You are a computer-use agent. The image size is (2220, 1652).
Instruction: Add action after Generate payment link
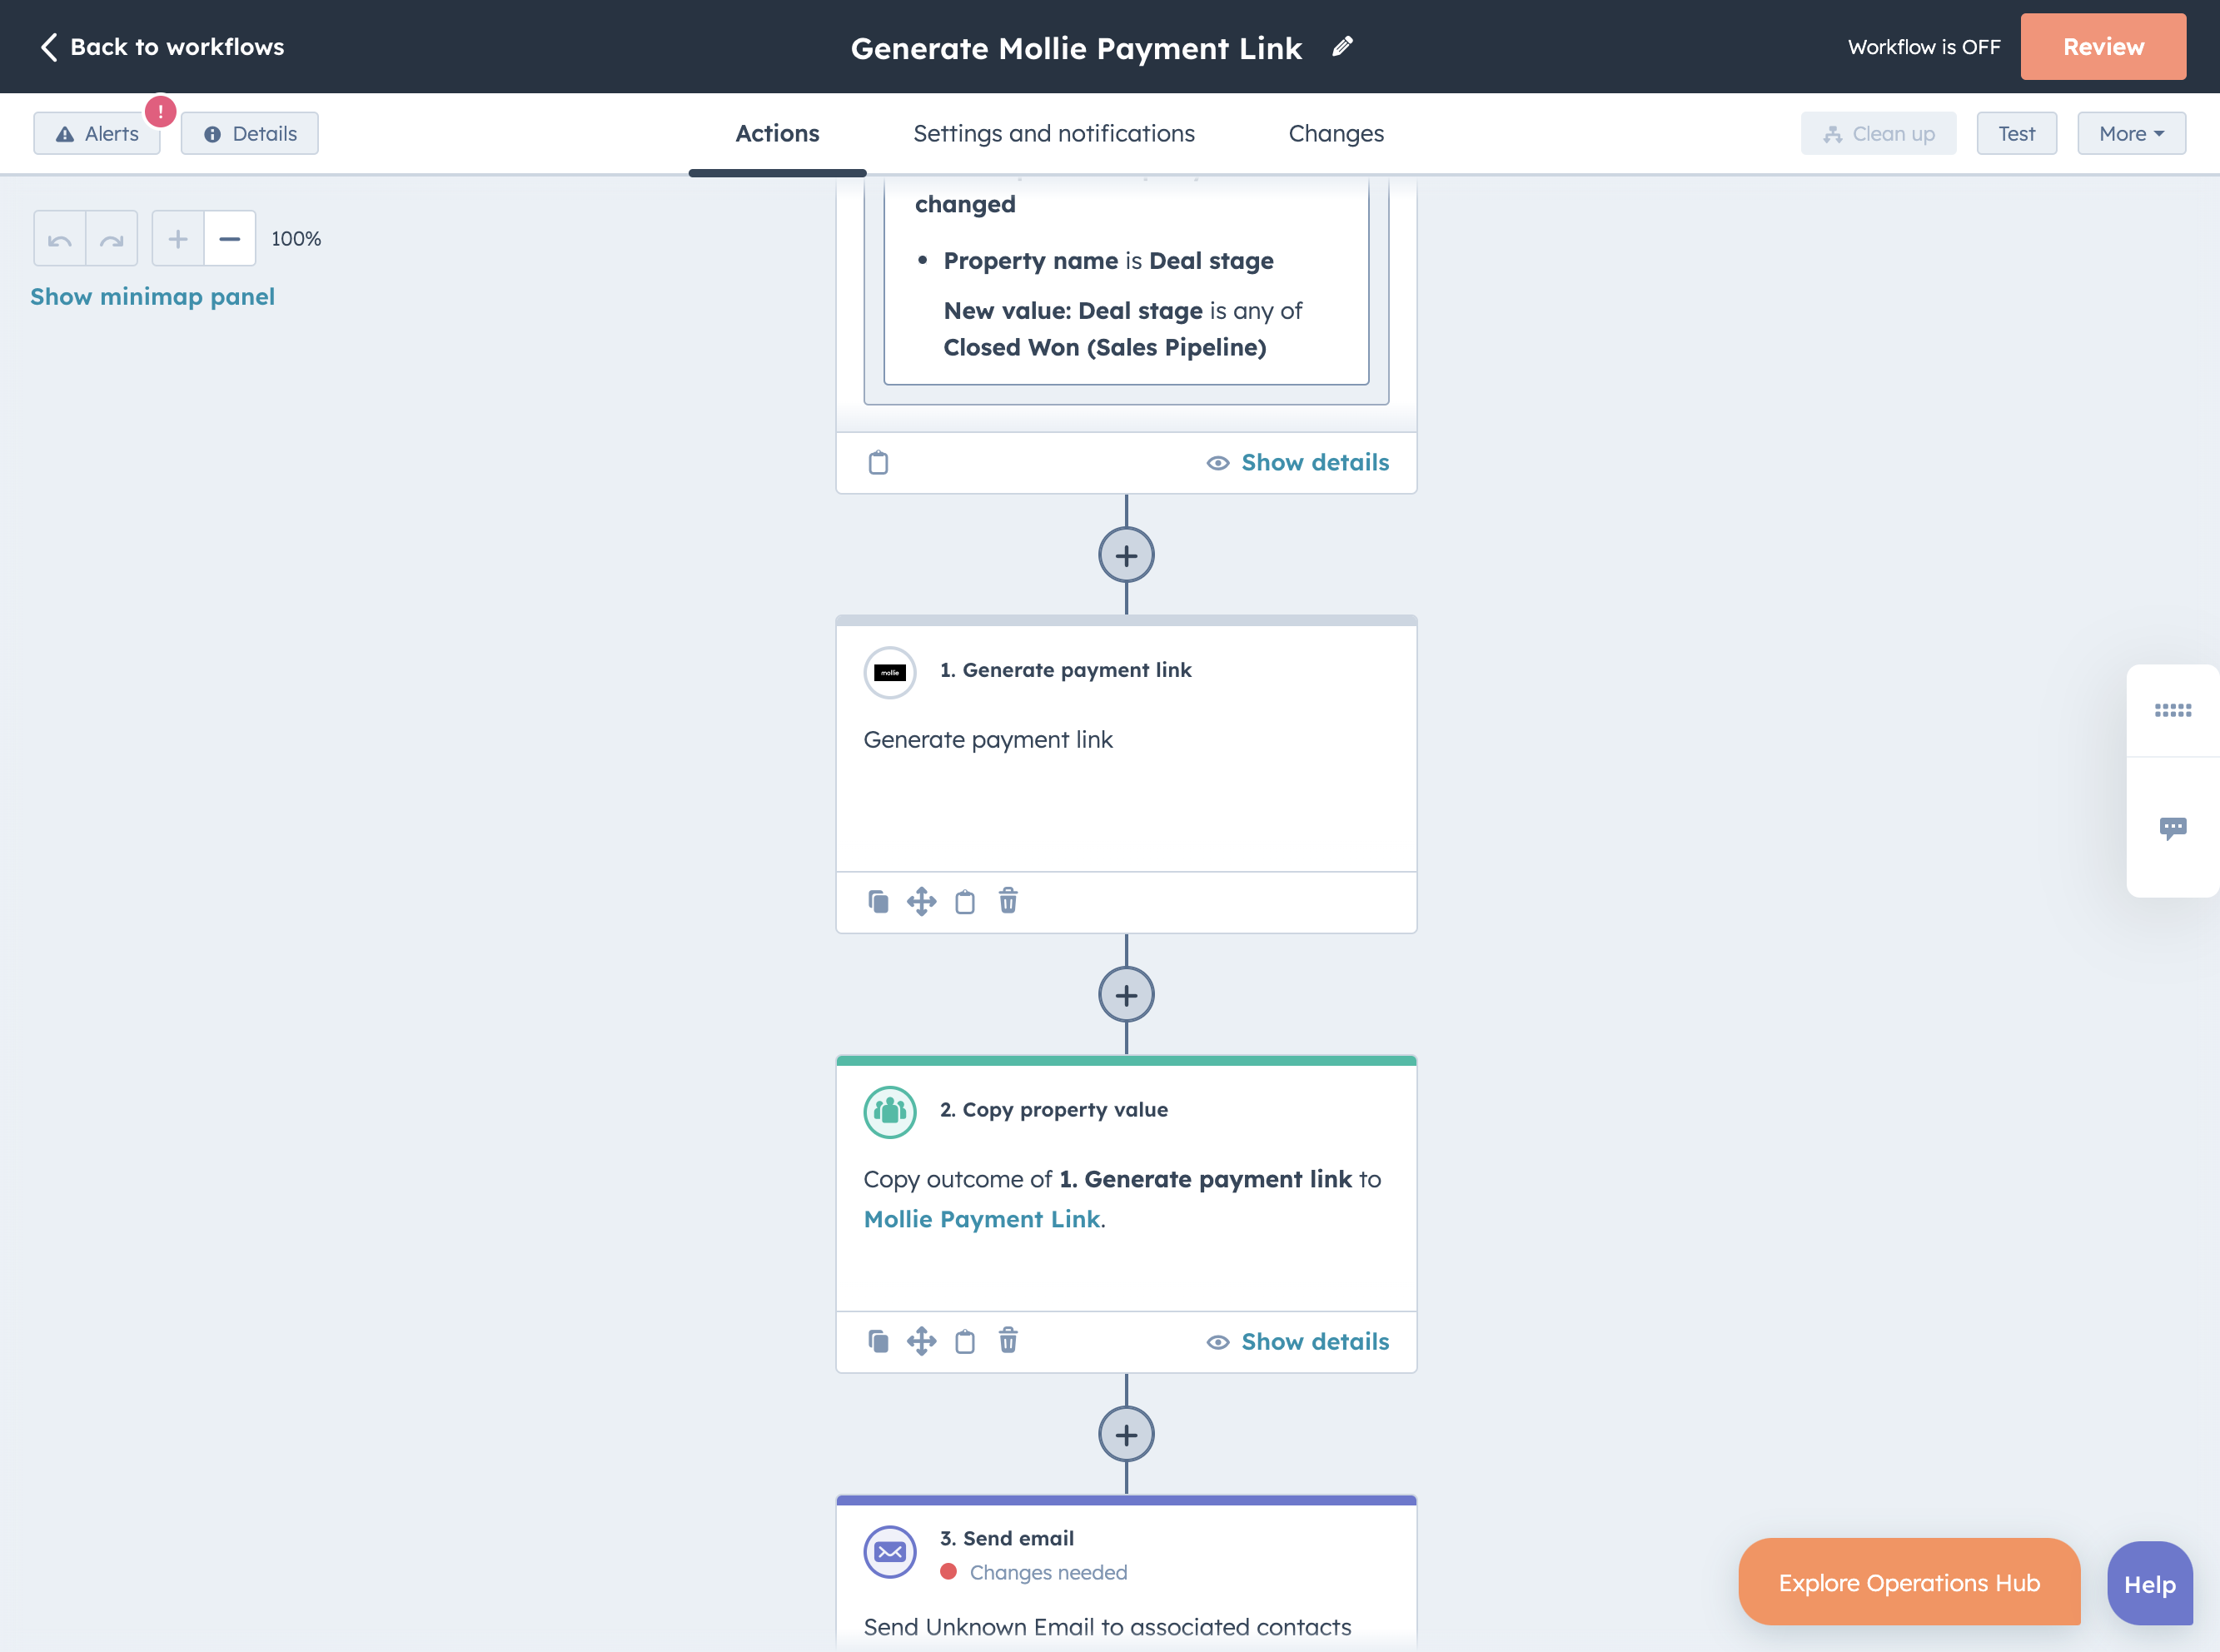1126,995
